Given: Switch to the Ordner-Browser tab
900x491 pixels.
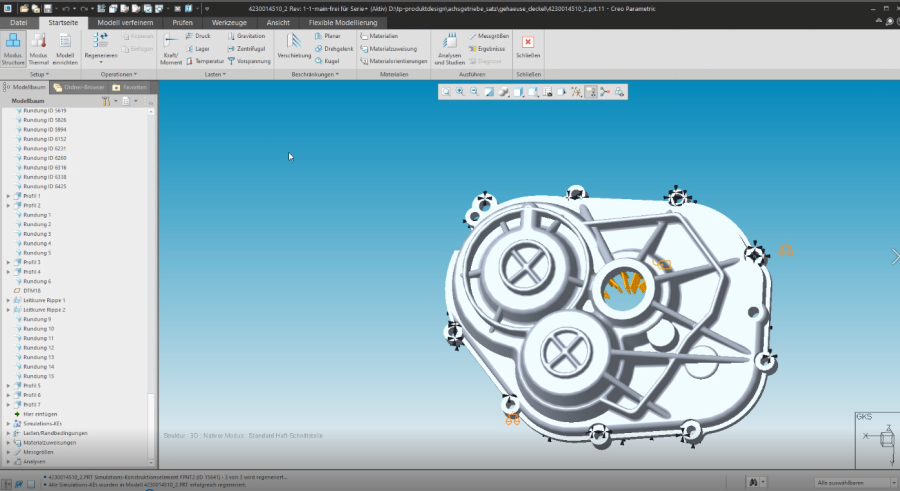Looking at the screenshot, I should [78, 87].
